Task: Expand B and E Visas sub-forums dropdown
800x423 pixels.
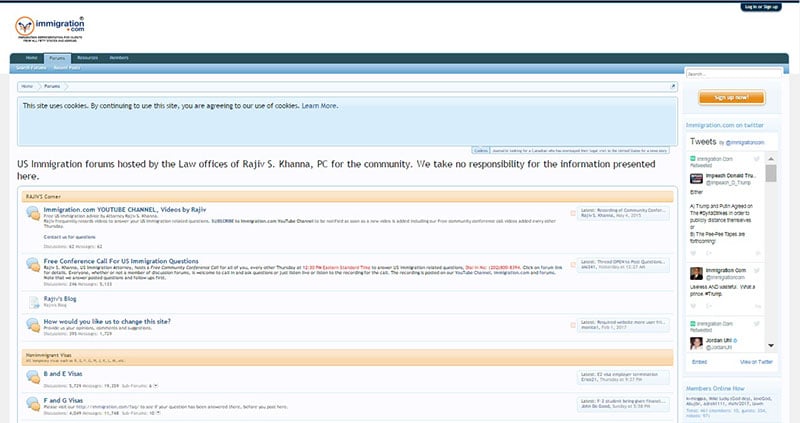Action: coord(156,386)
